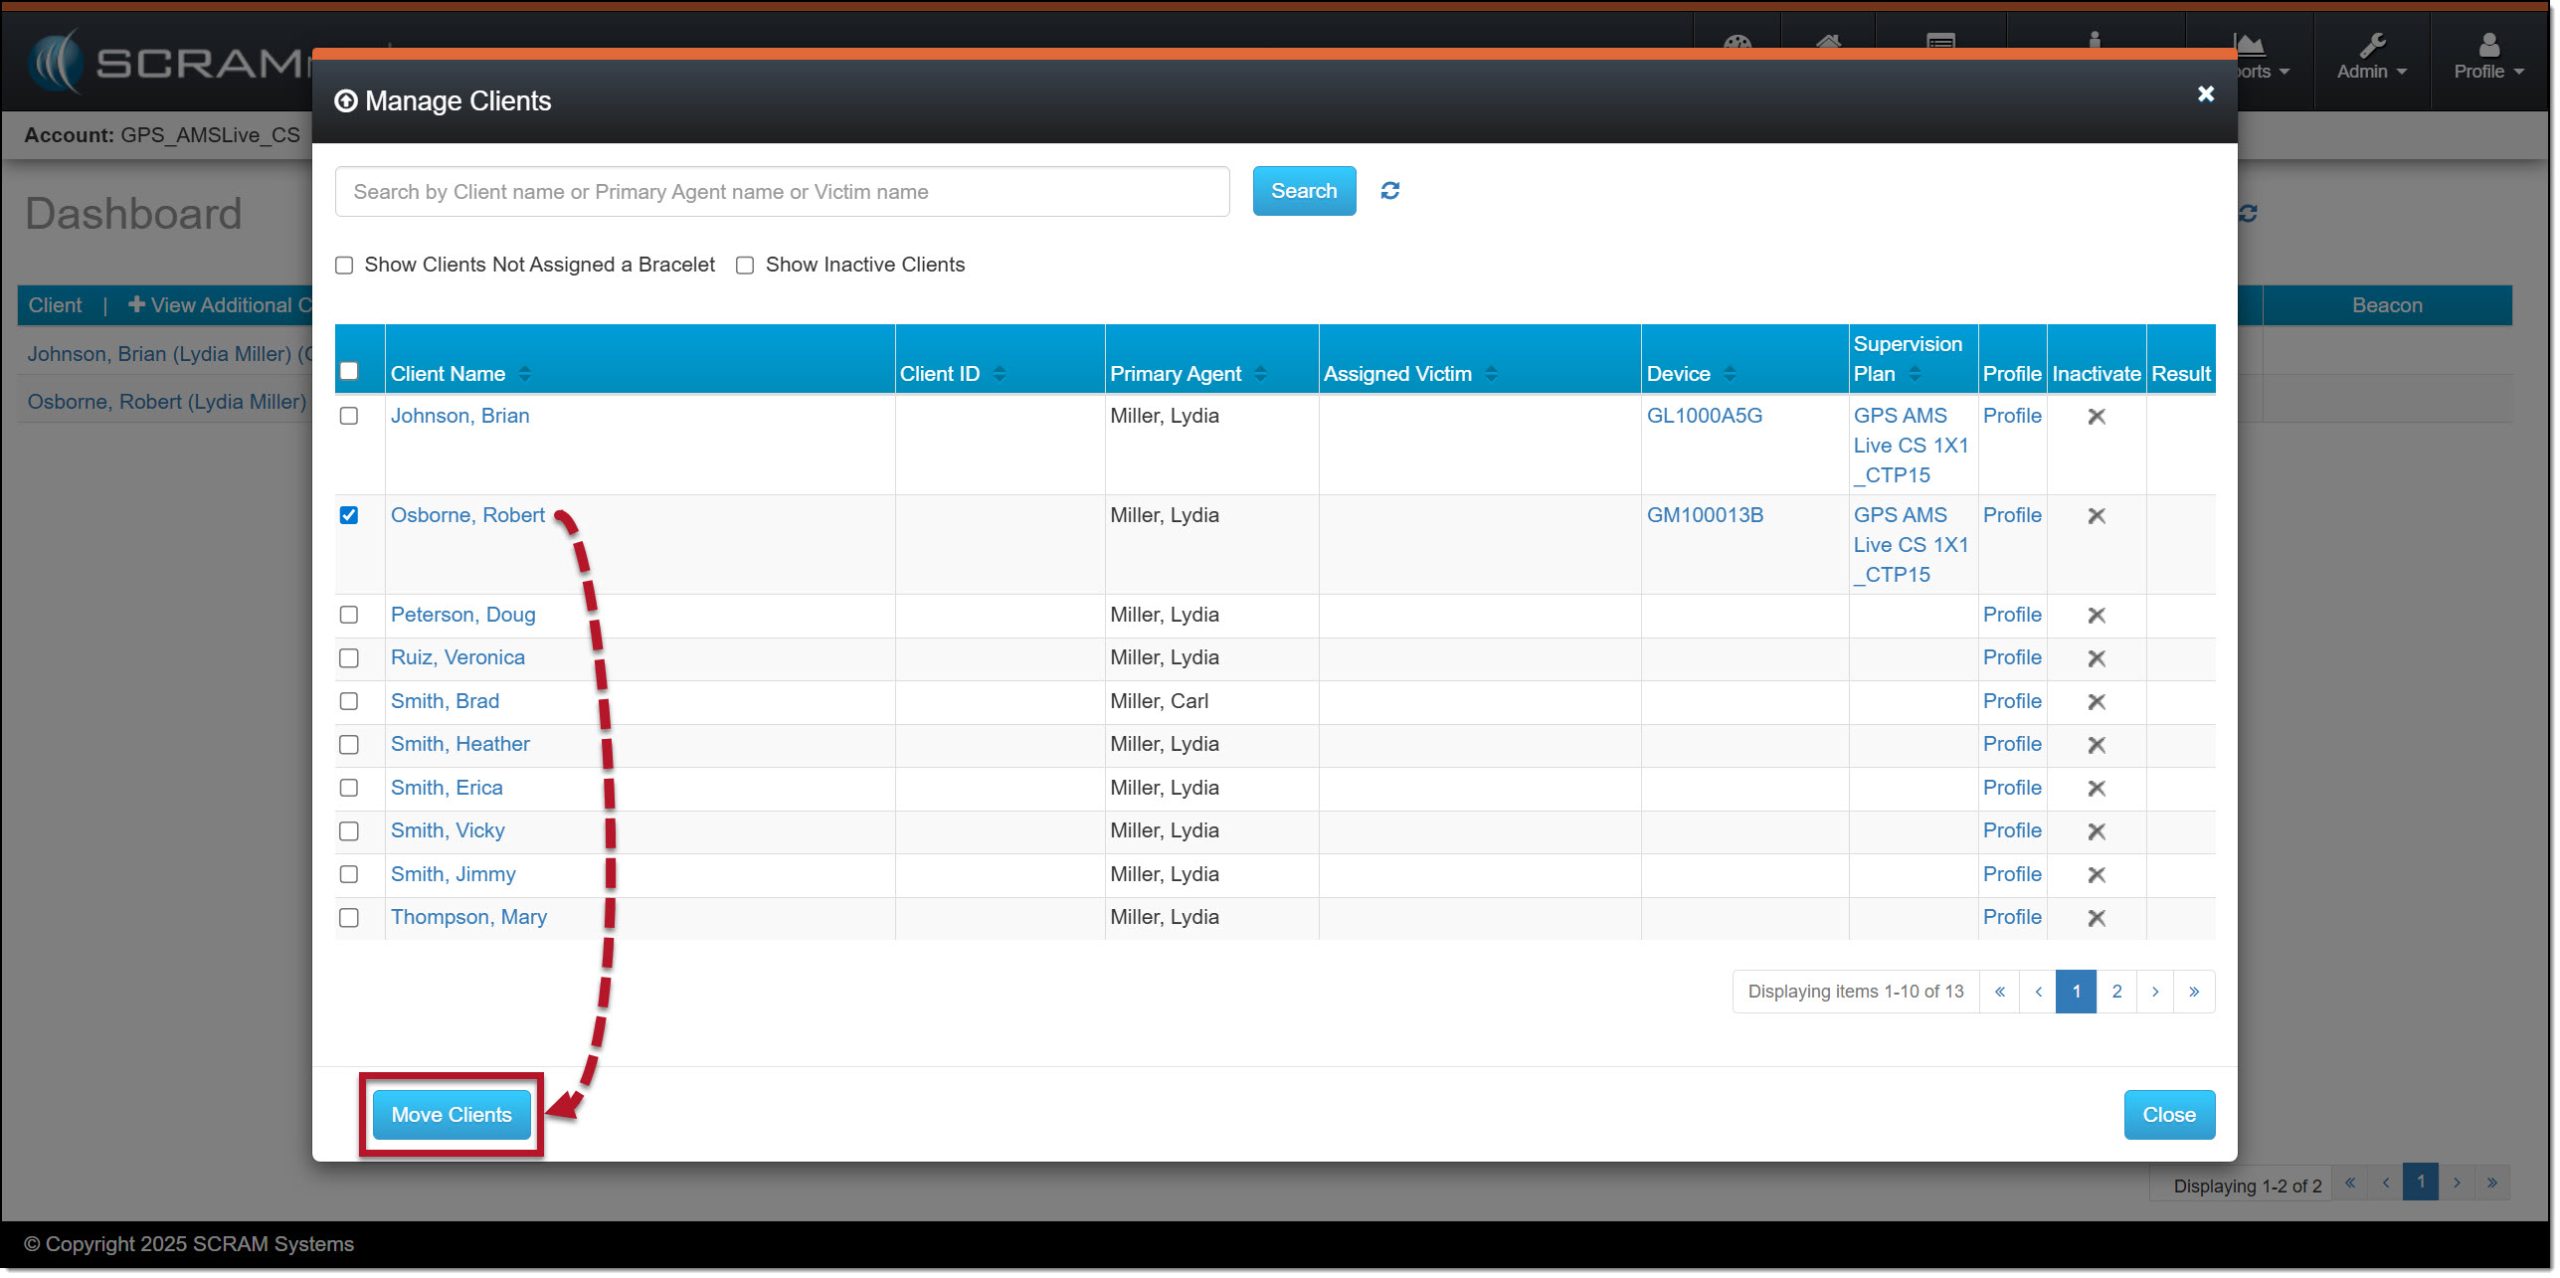
Task: Go to the next page arrow in modal
Action: (x=2154, y=991)
